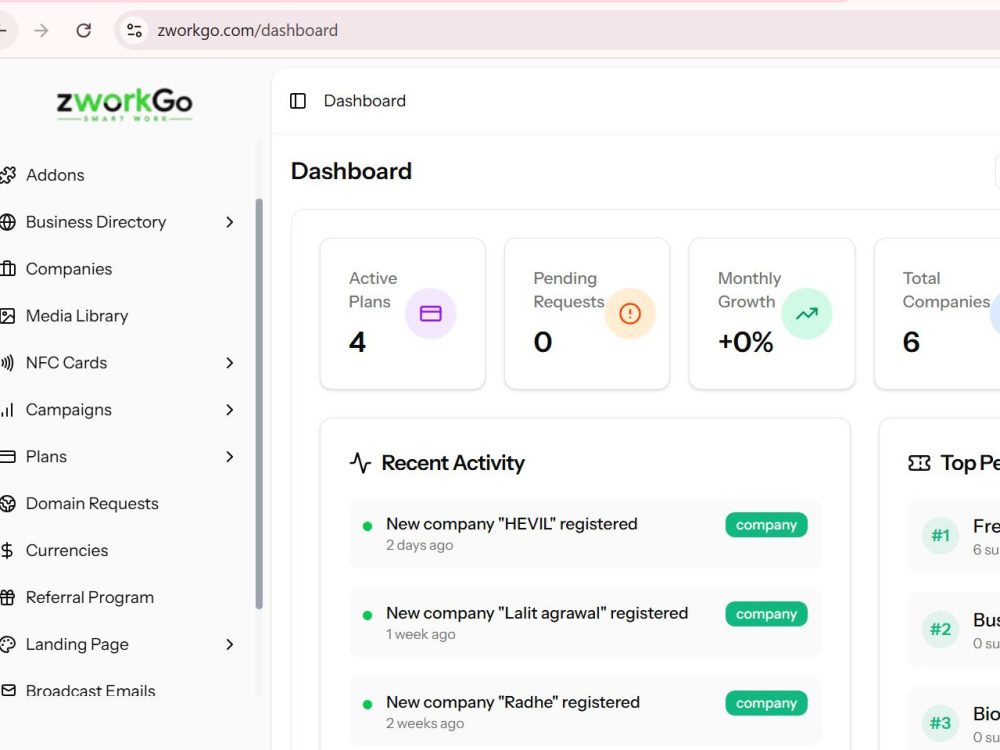Click the sidebar vertical scrollbar

click(259, 404)
